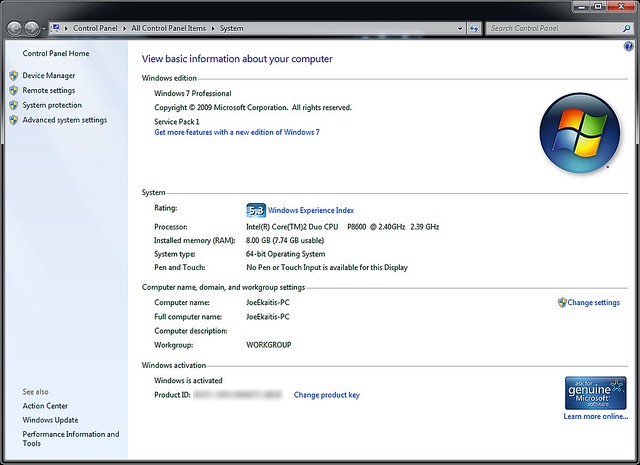The height and width of the screenshot is (465, 640).
Task: Click the magnifier search icon
Action: pyautogui.click(x=627, y=28)
